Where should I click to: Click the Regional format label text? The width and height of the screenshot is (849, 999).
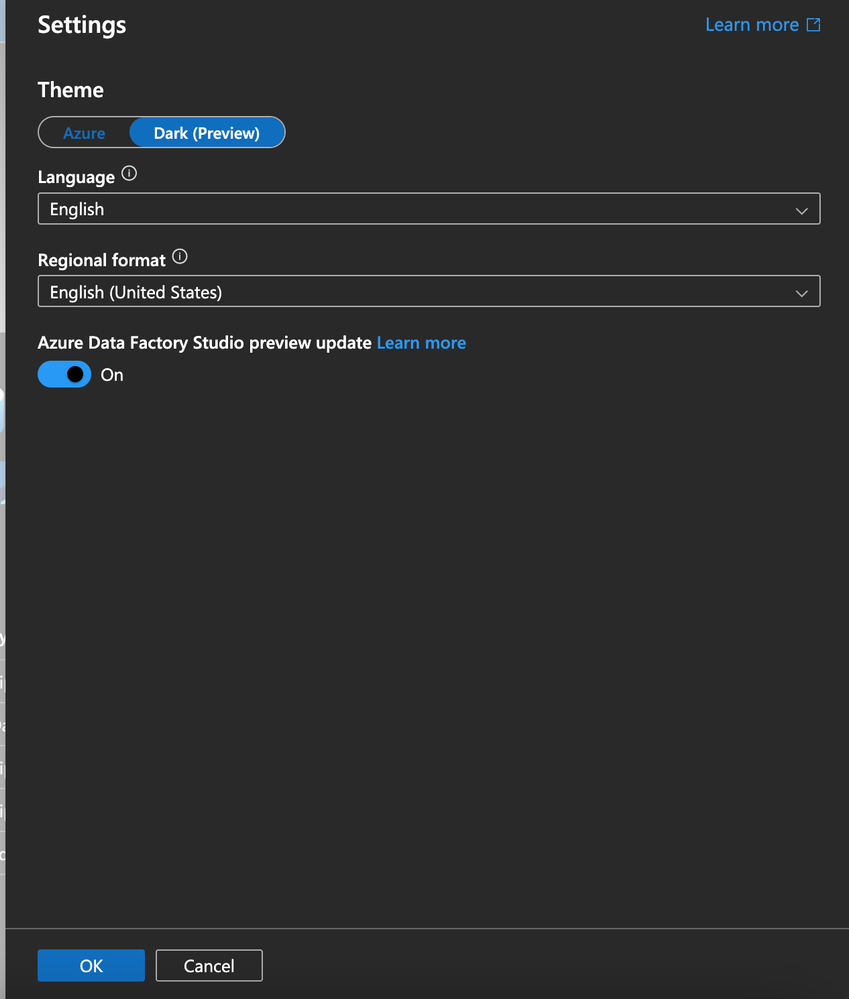coord(101,260)
